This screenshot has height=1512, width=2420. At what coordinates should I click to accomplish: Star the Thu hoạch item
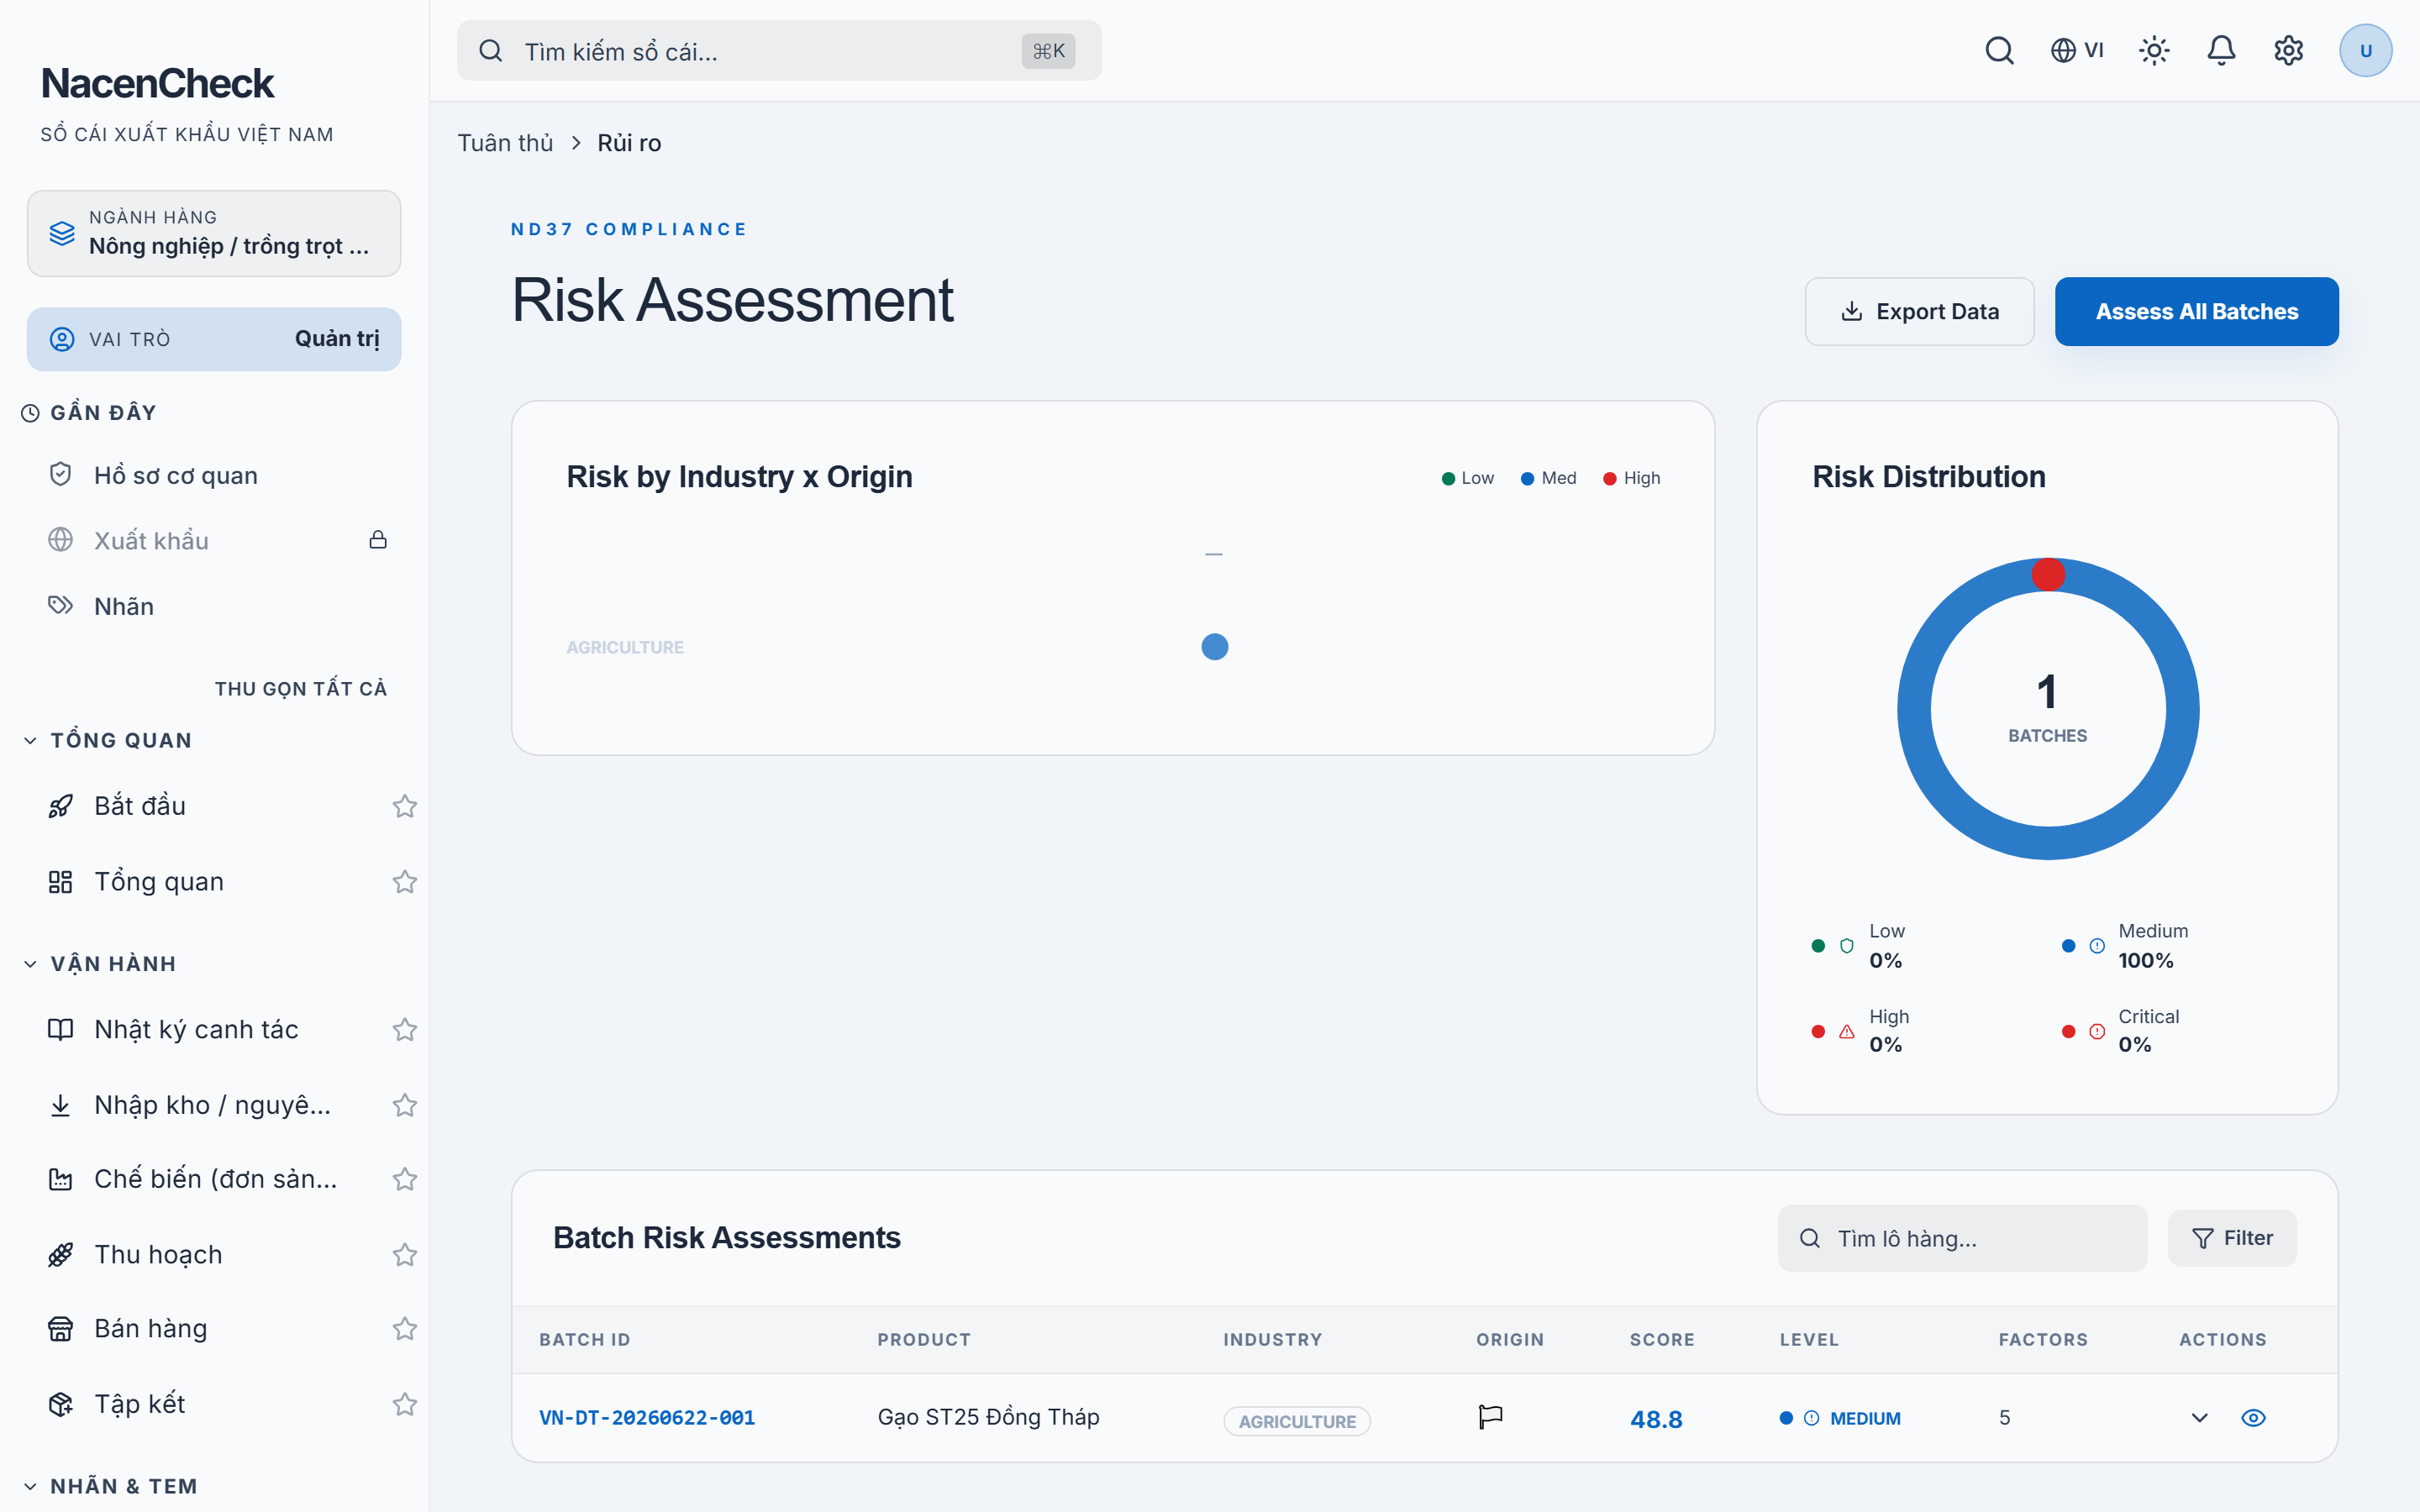(x=404, y=1254)
